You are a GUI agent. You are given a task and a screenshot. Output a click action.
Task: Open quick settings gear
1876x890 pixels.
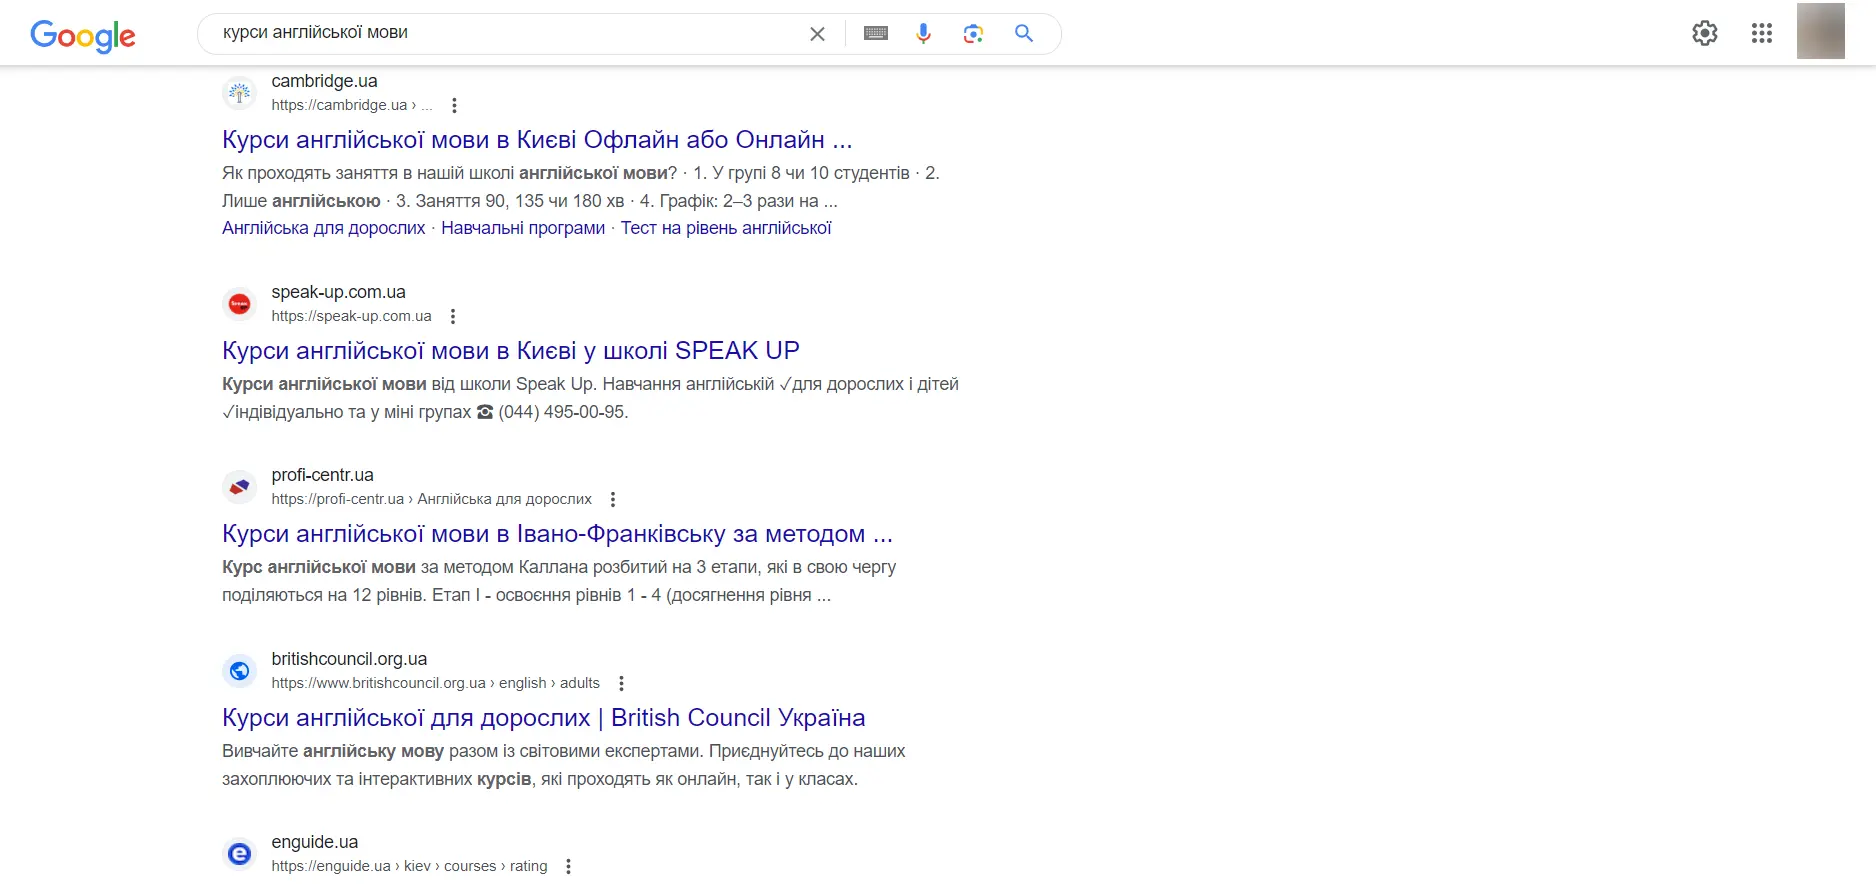(1705, 33)
